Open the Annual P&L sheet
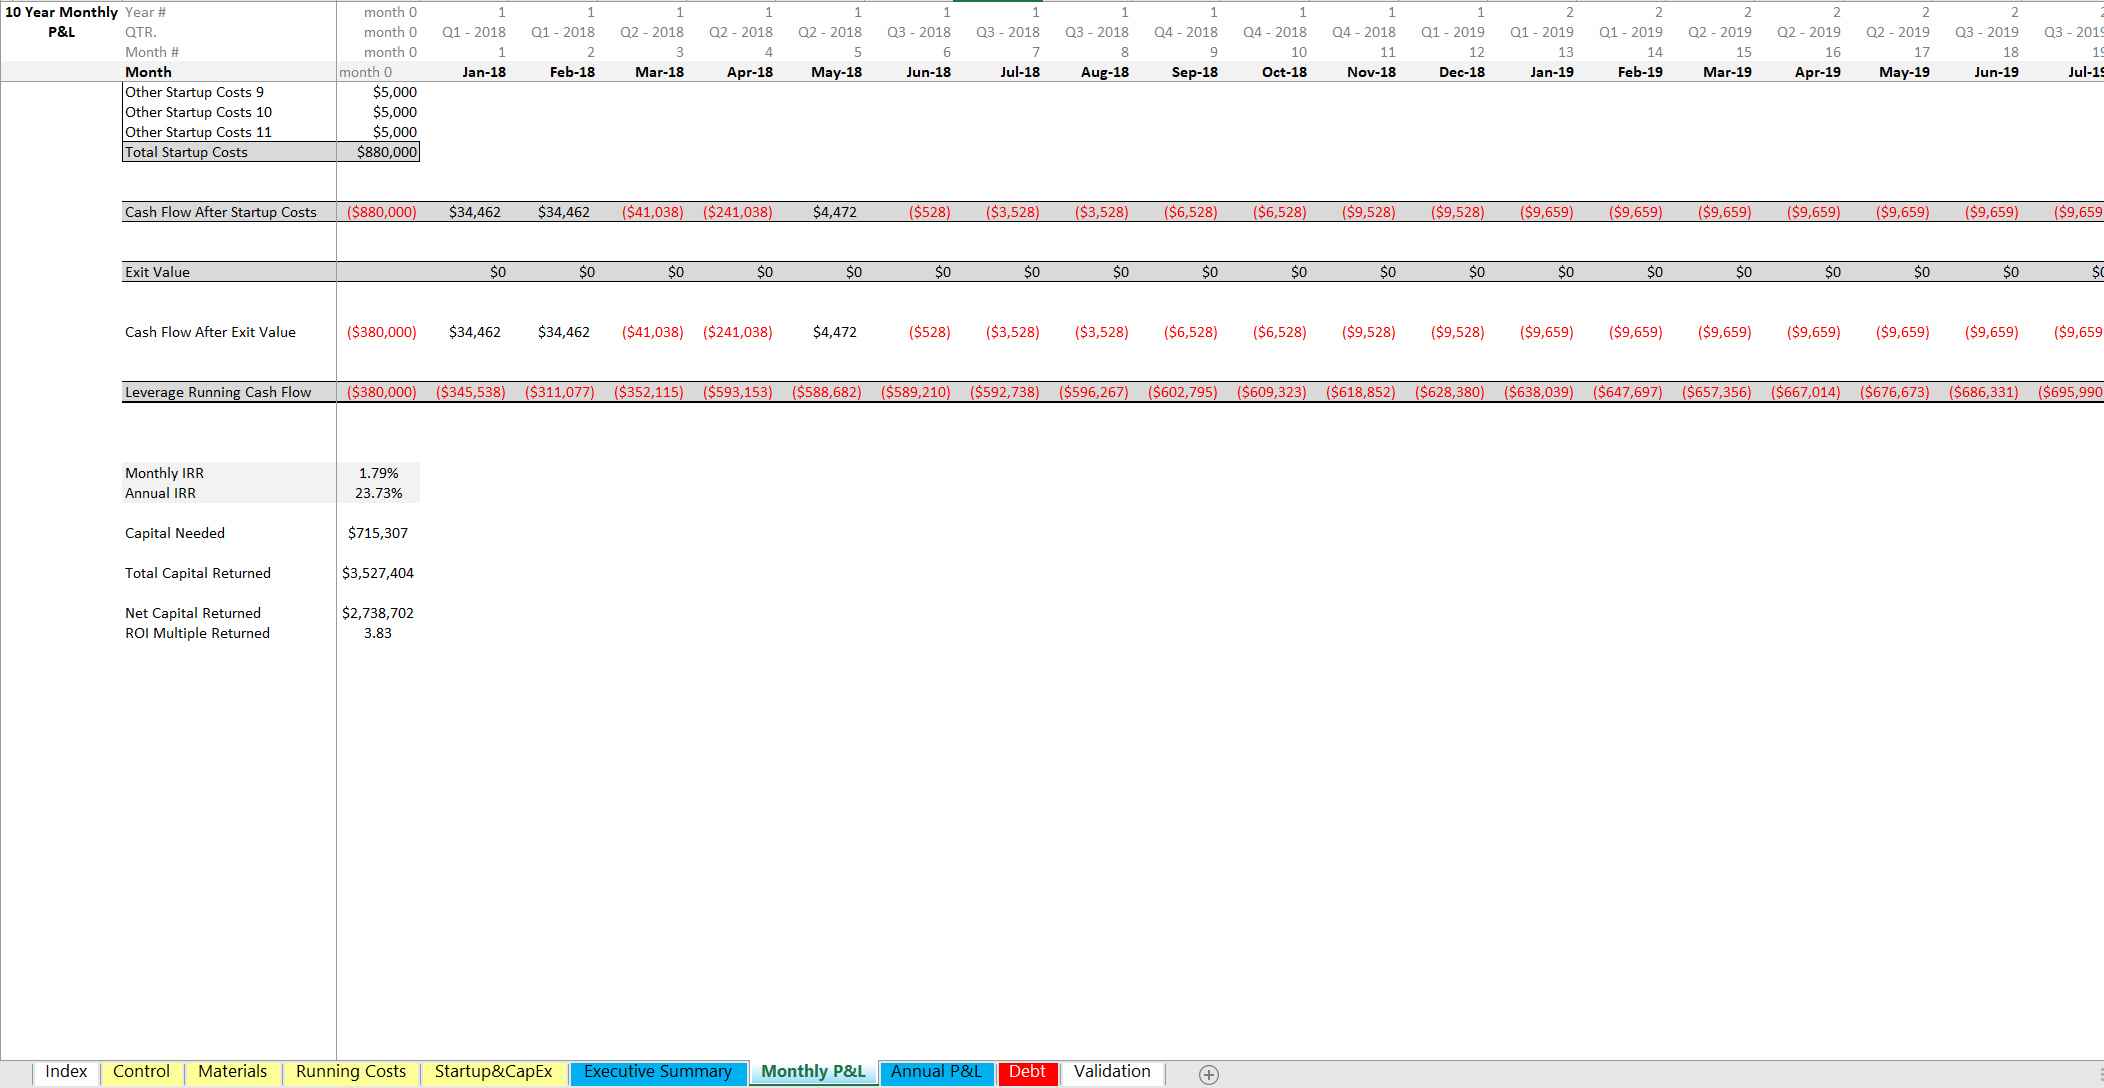Image resolution: width=2104 pixels, height=1088 pixels. [x=935, y=1071]
